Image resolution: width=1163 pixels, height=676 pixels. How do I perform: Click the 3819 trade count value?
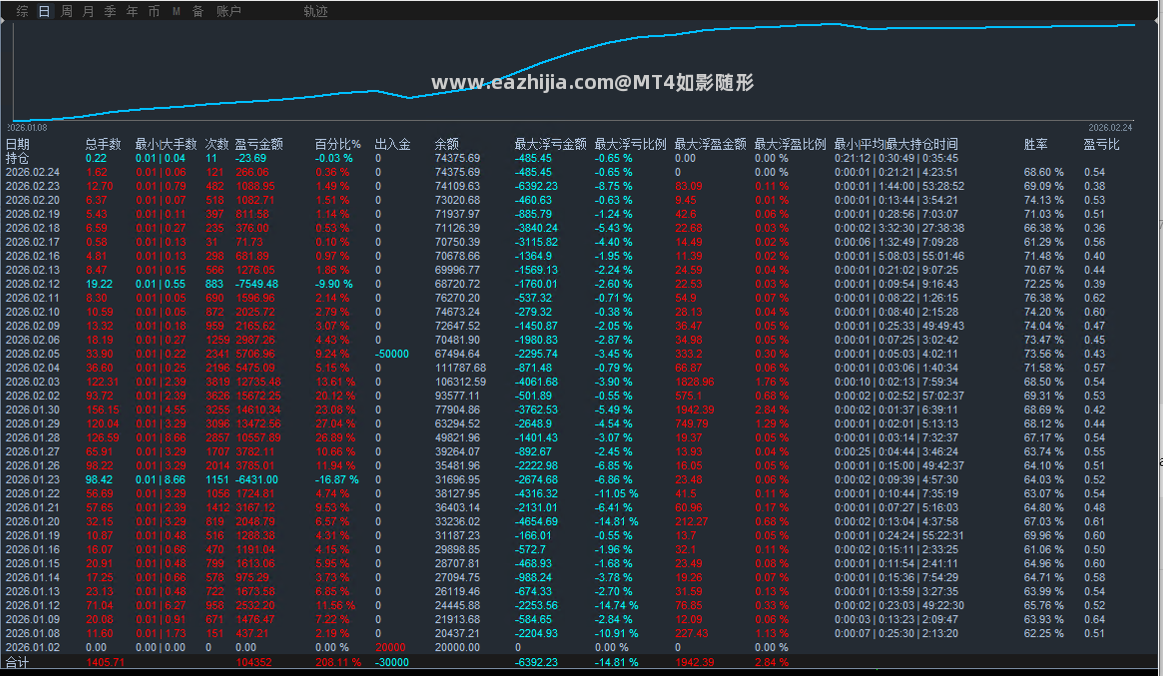click(217, 382)
